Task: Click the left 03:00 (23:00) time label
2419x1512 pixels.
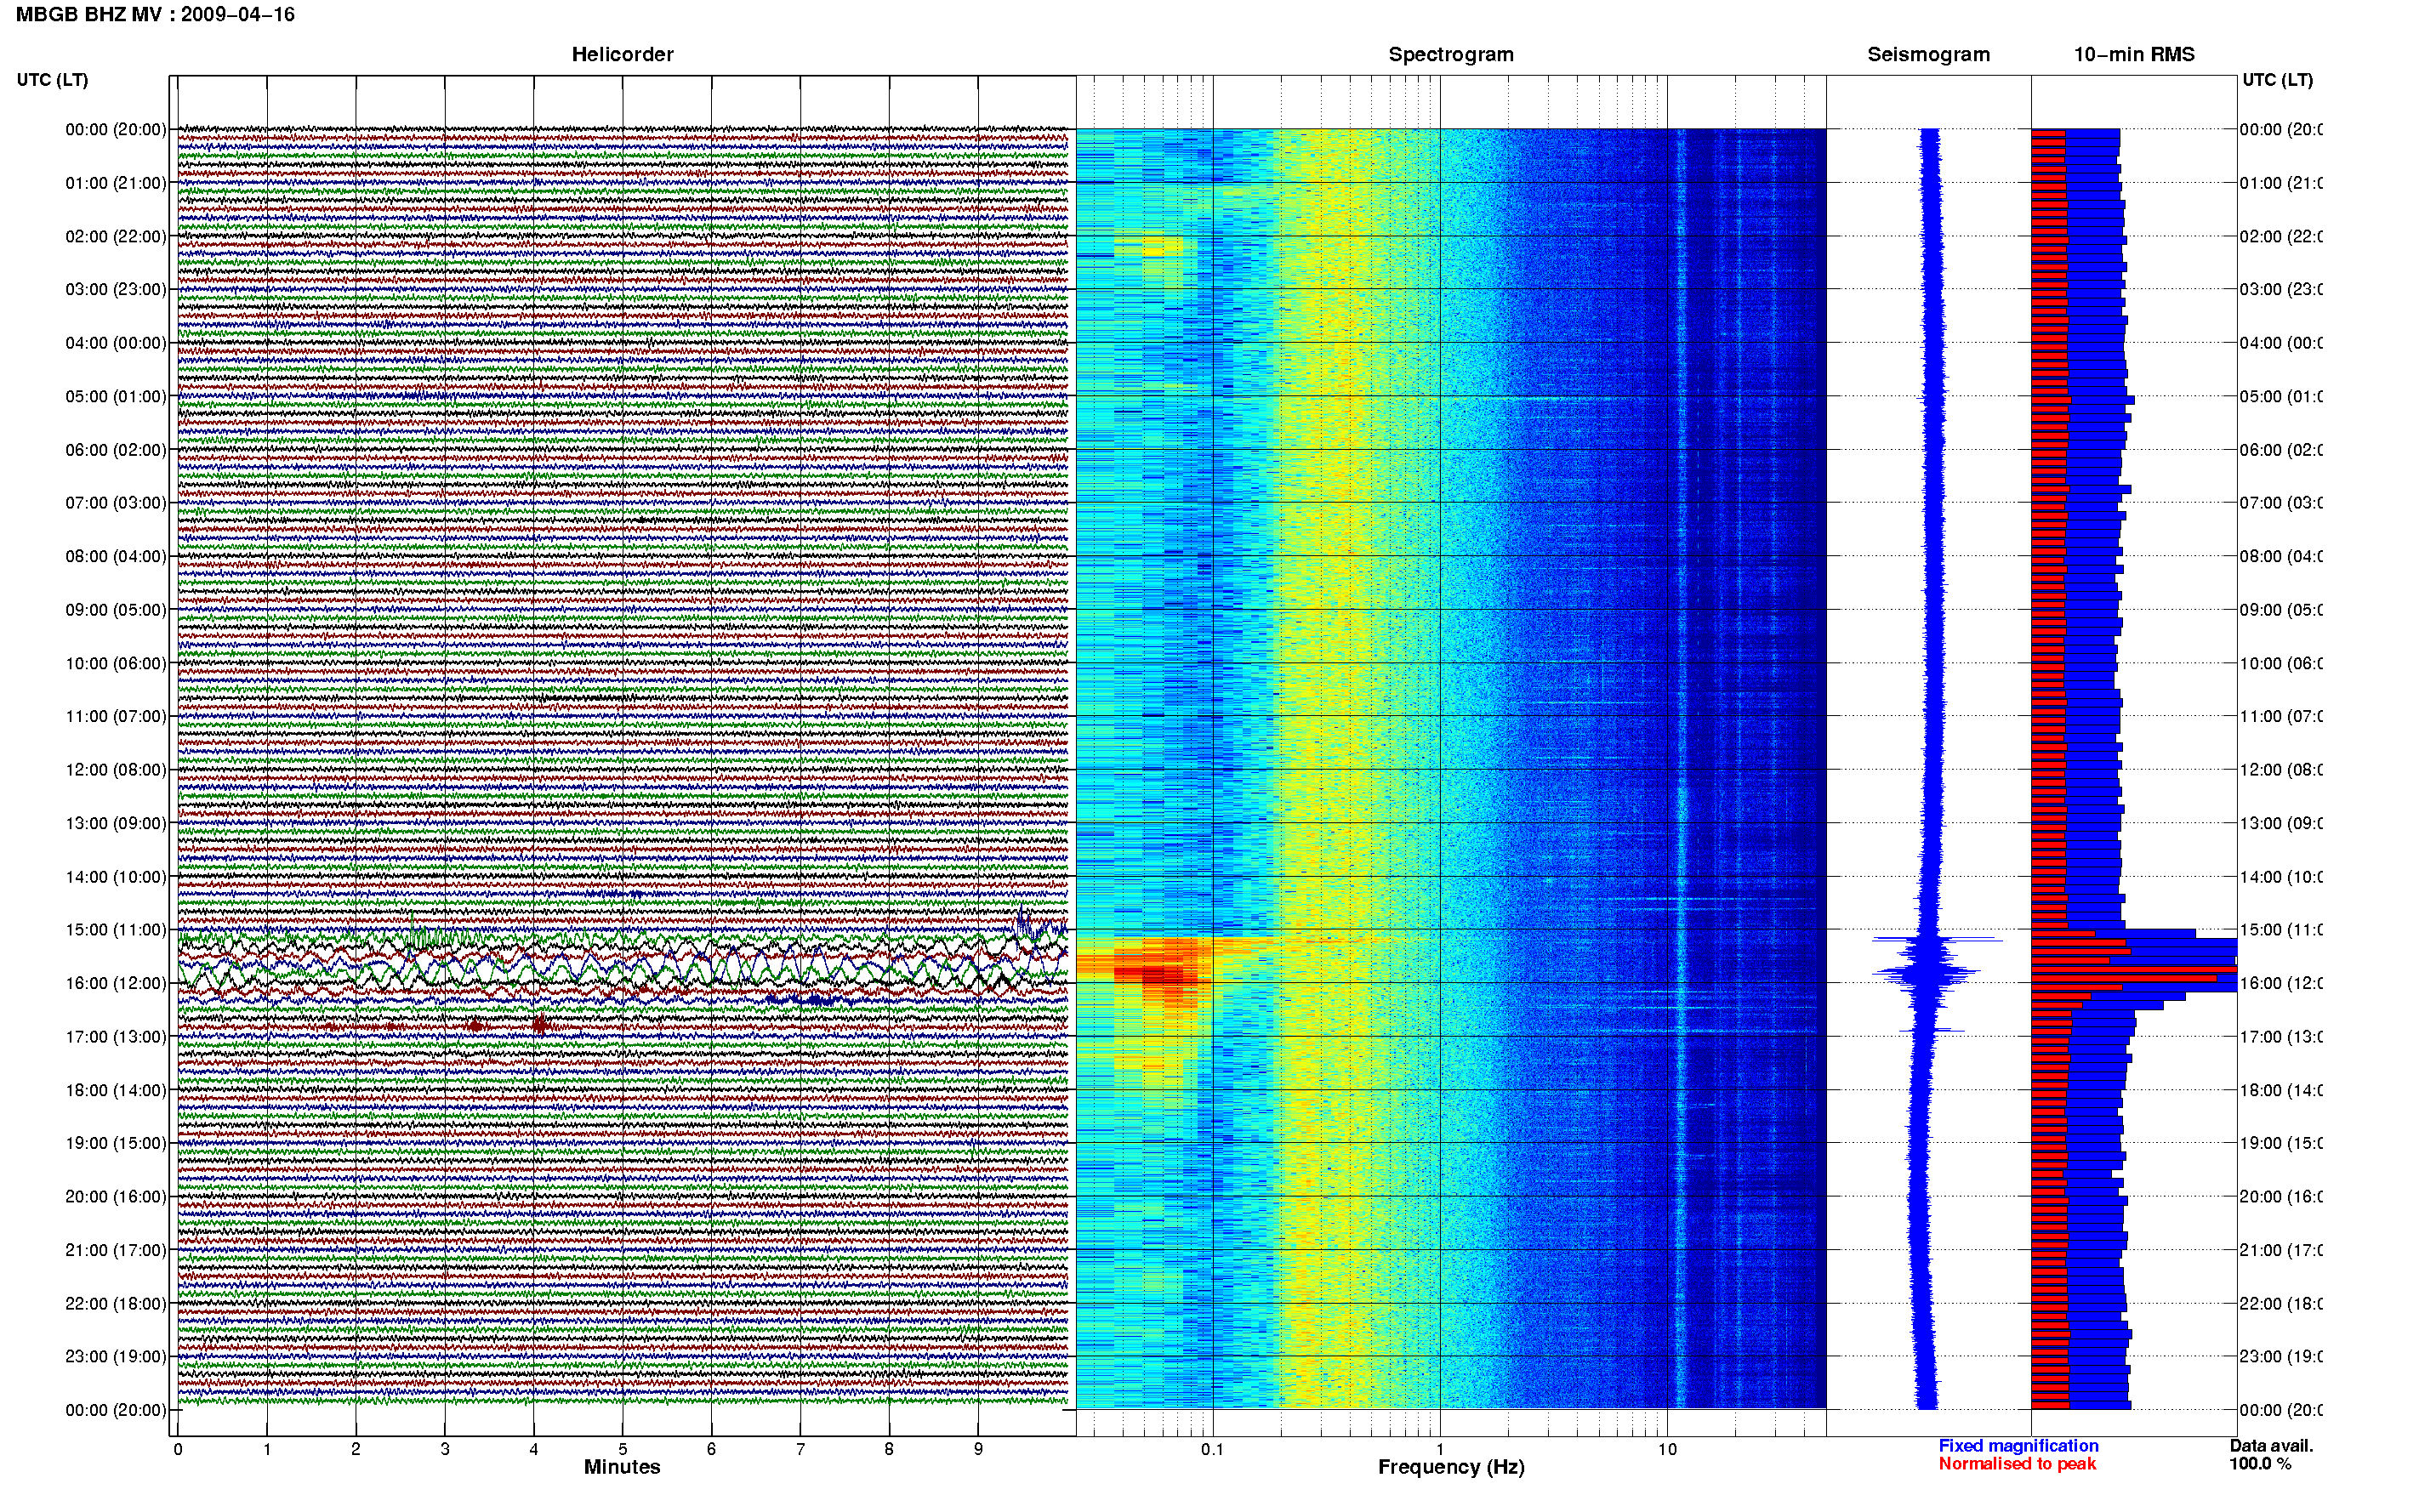Action: (116, 289)
